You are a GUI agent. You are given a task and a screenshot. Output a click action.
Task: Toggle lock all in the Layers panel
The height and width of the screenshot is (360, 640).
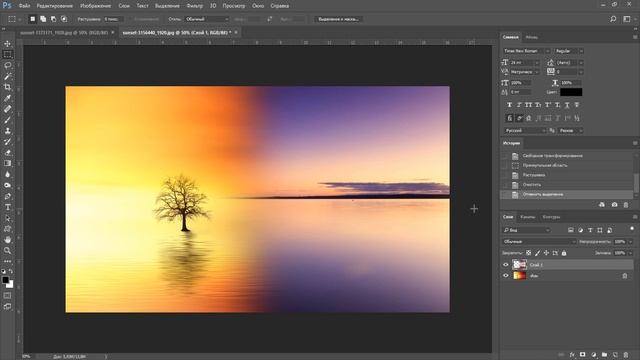click(564, 253)
